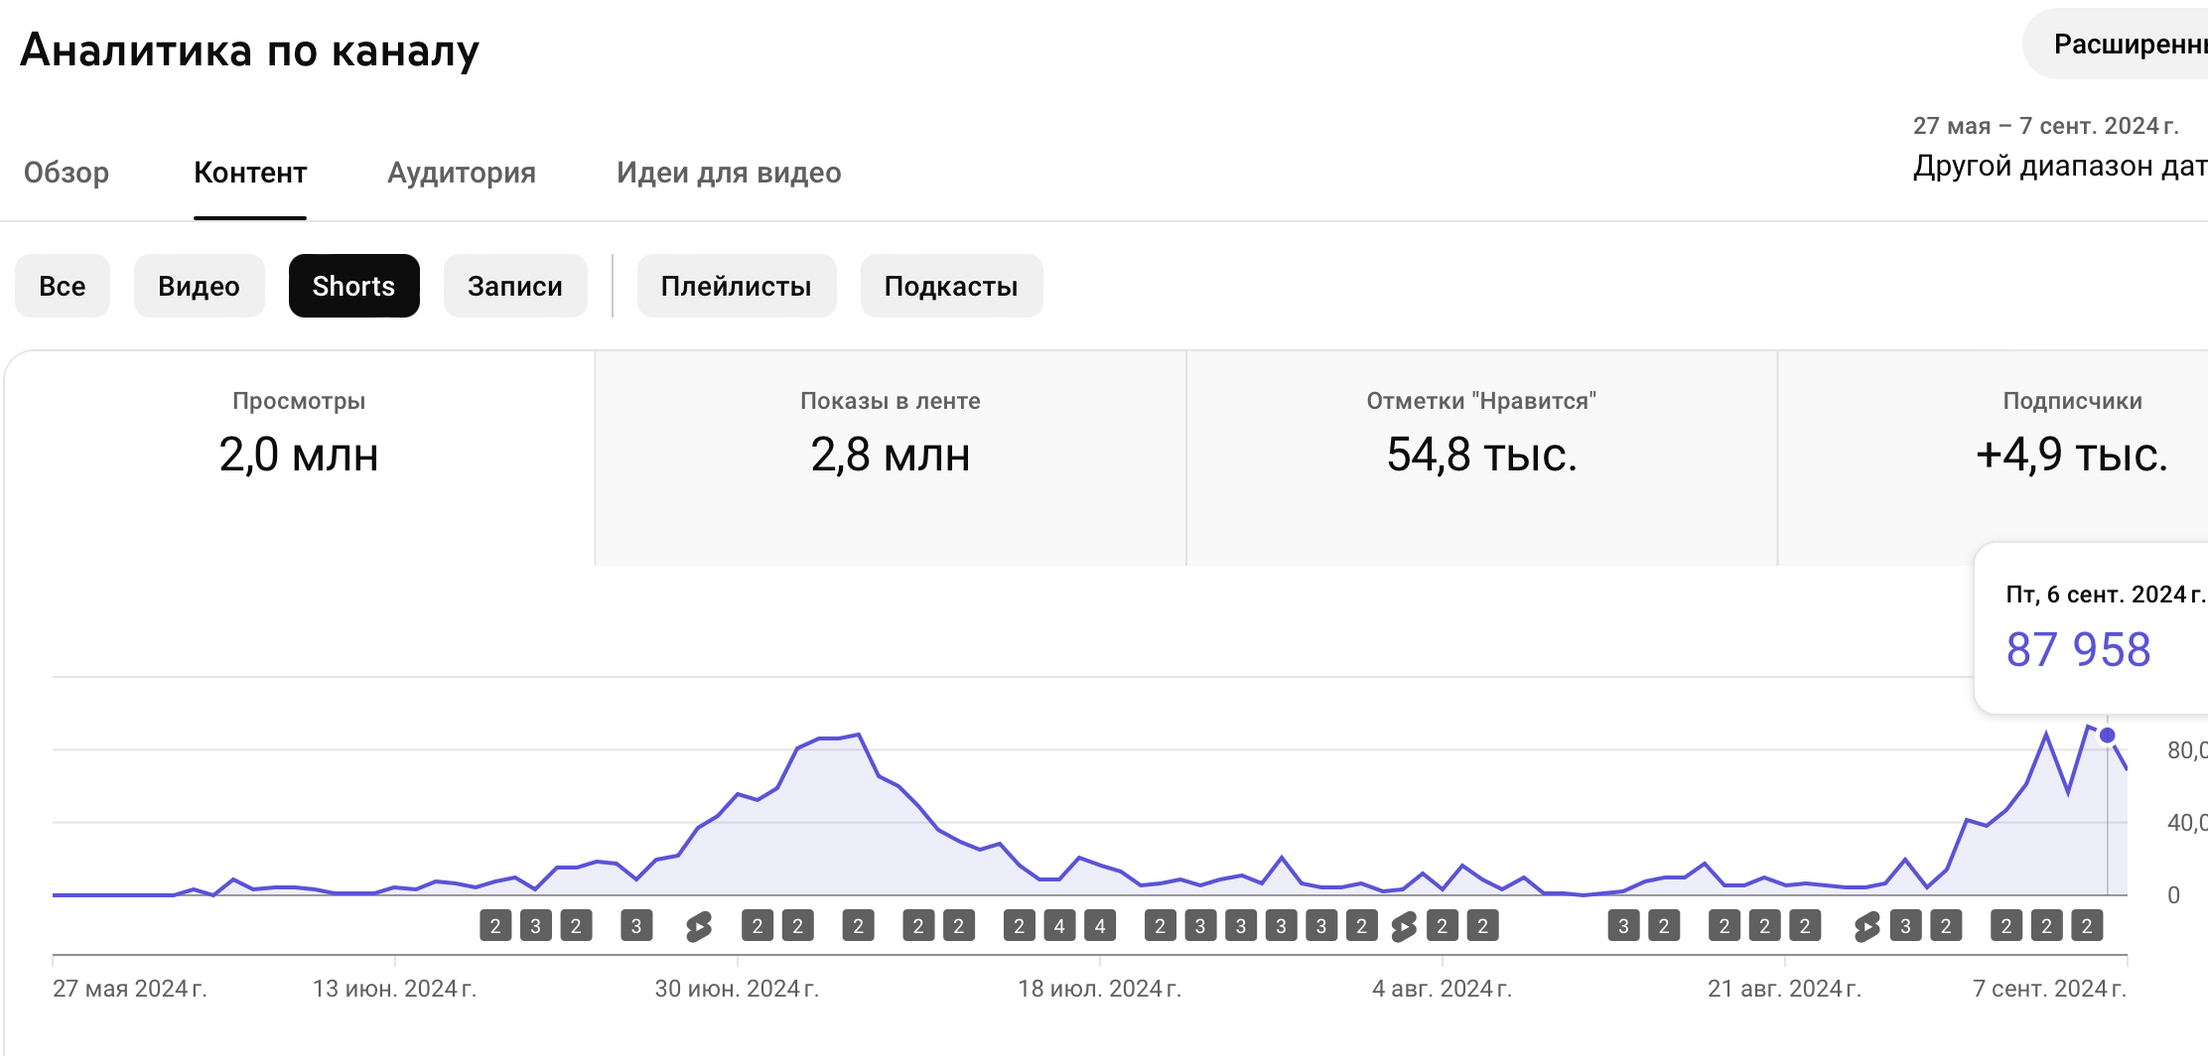
Task: Click the highlighted 6 сент. chart data point
Action: pyautogui.click(x=2107, y=736)
